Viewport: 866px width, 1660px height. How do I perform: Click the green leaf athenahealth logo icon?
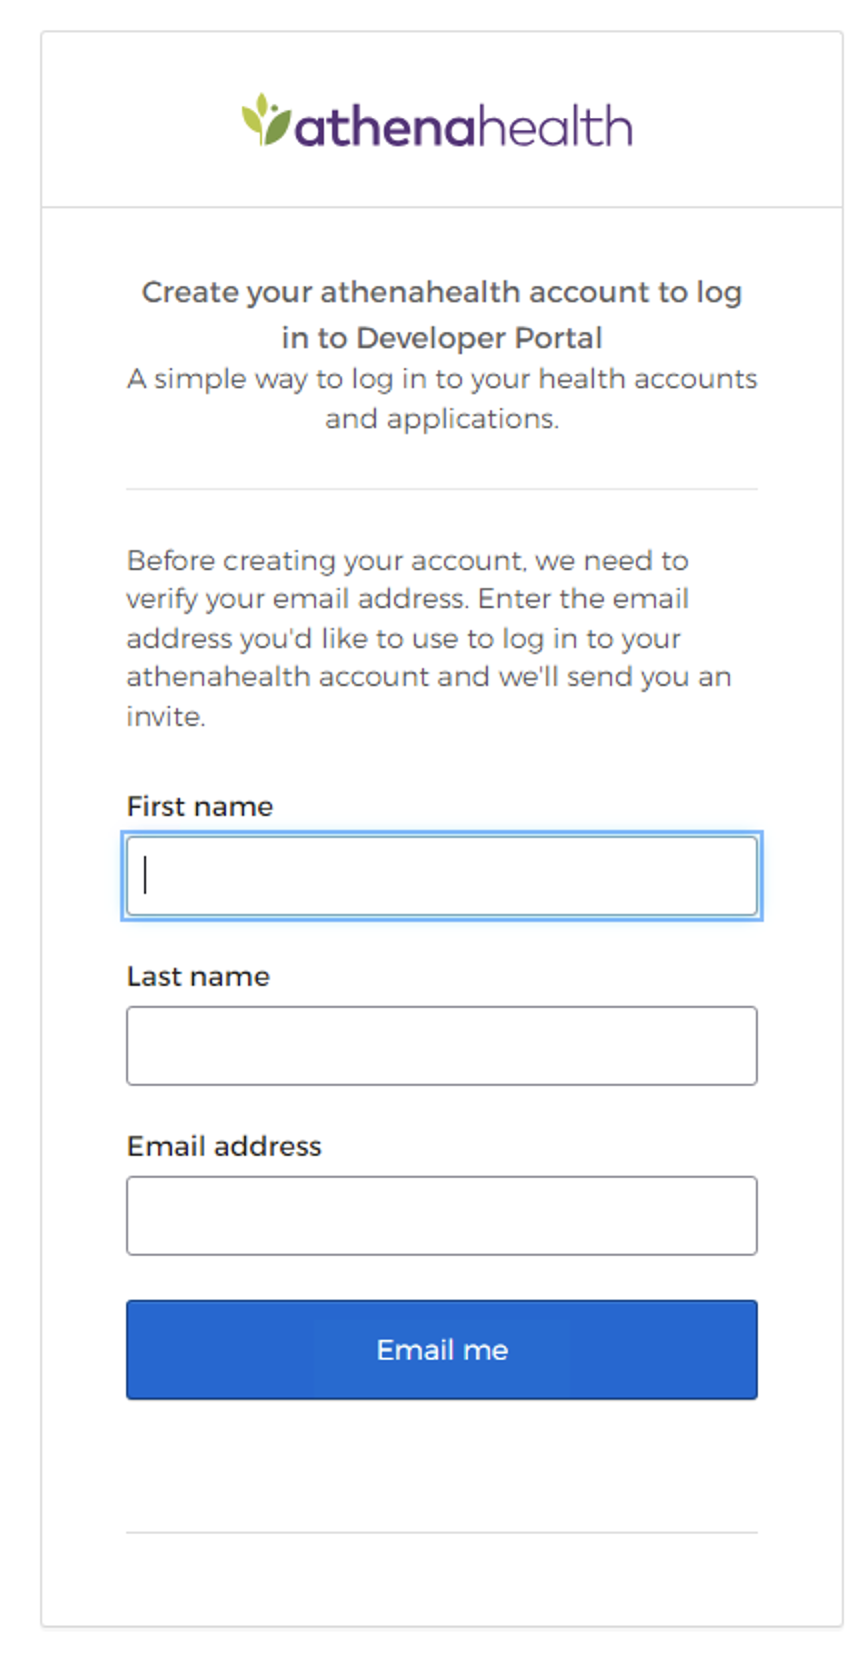coord(265,120)
